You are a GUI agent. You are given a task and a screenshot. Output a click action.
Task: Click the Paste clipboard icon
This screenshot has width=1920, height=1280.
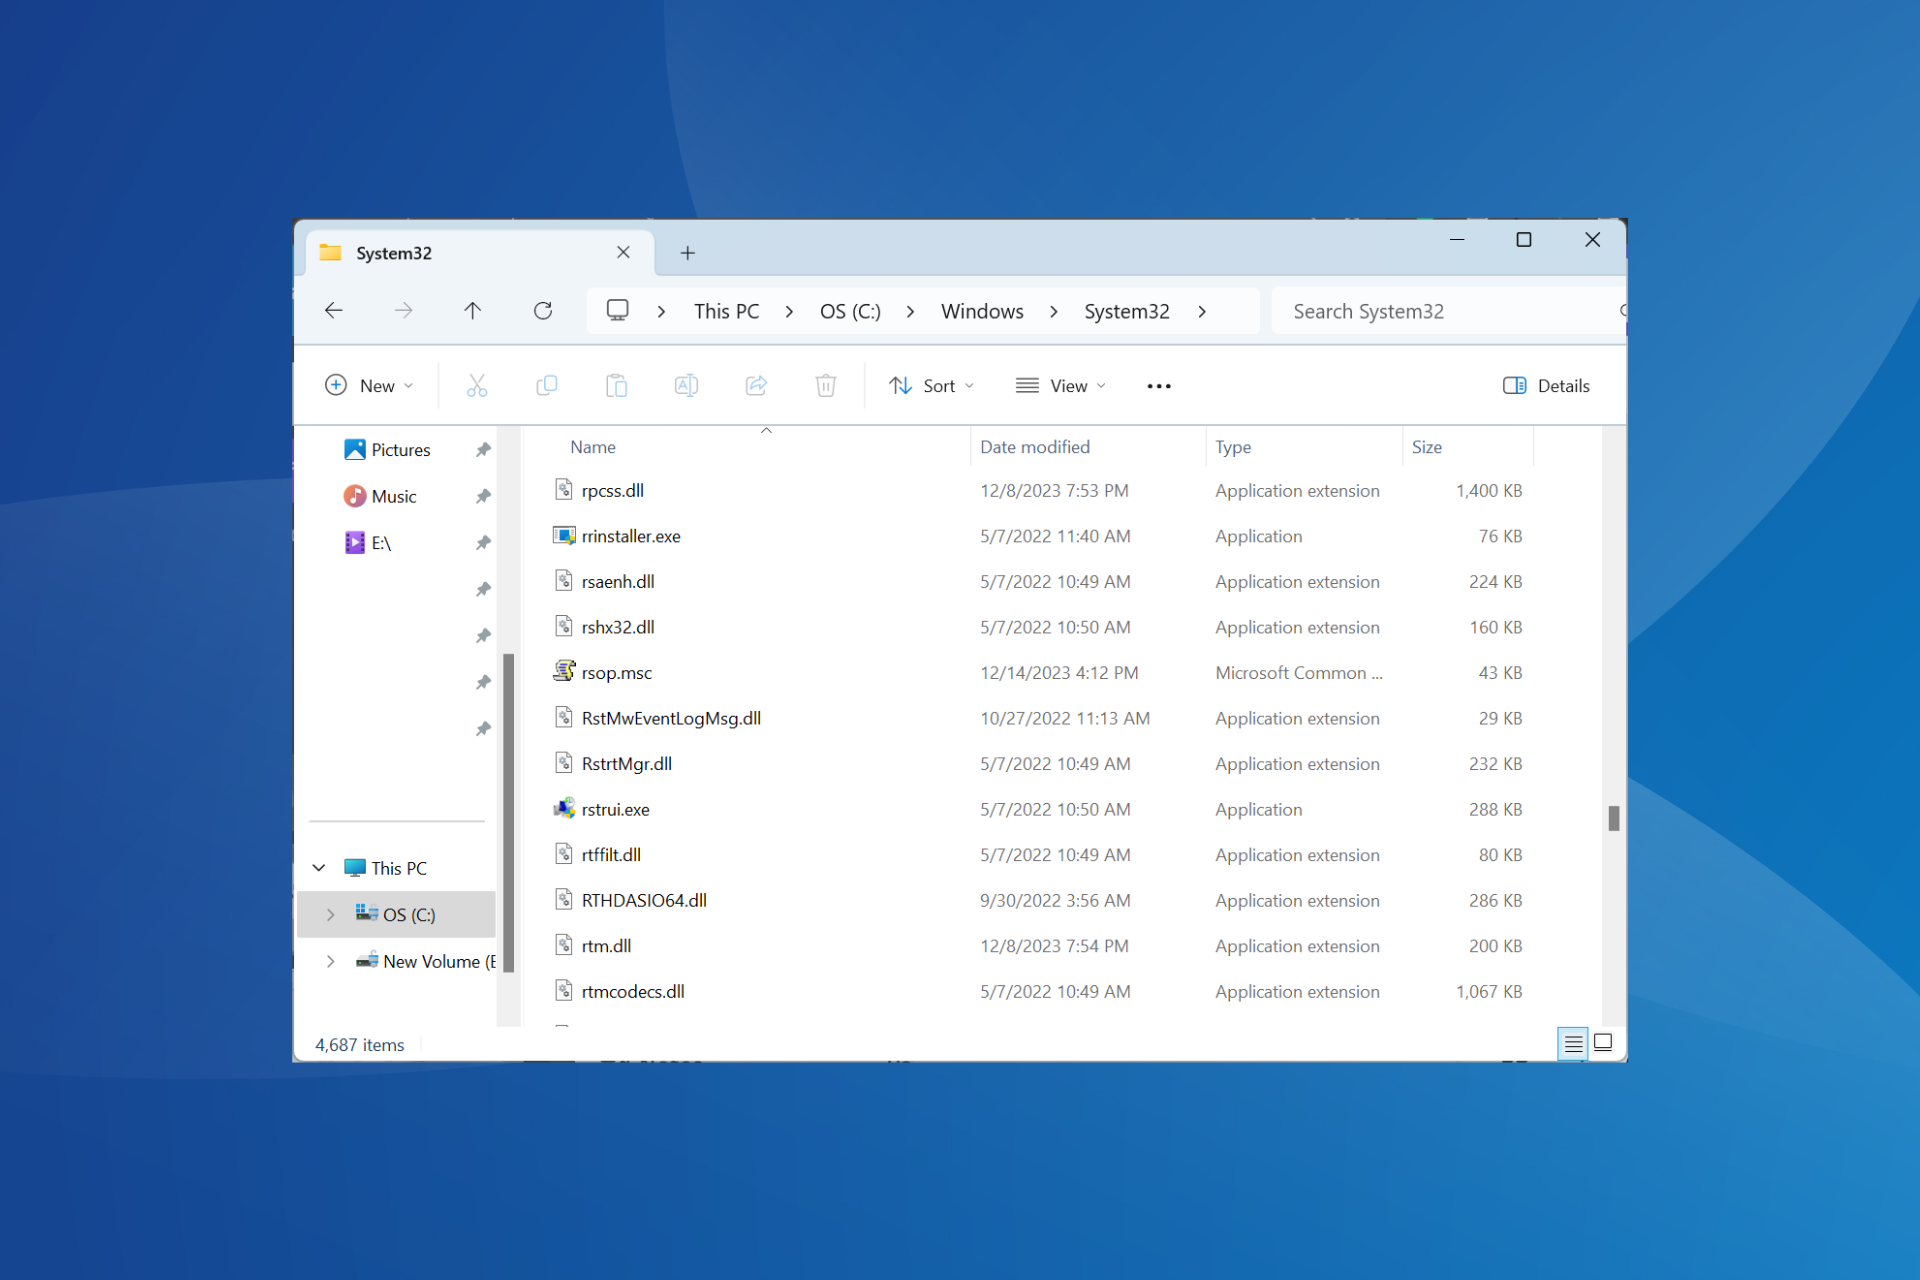pyautogui.click(x=616, y=386)
